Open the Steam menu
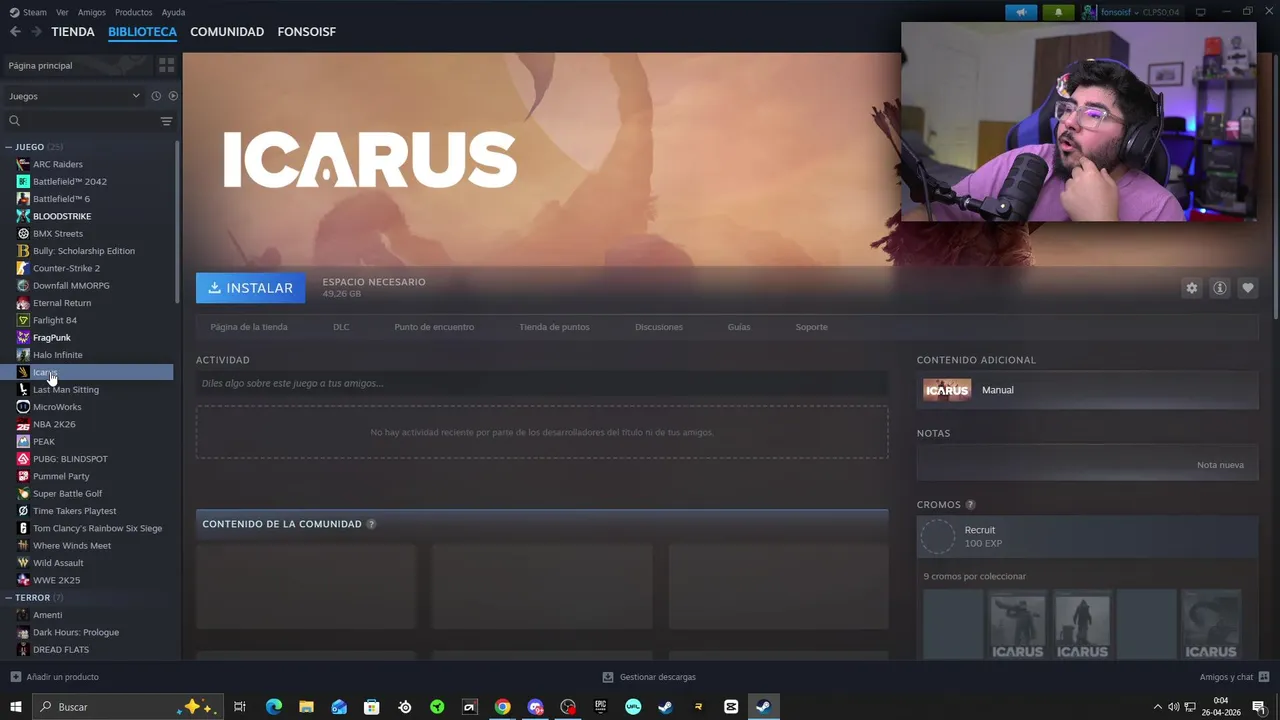Screen dimensions: 1280x720 (x=28, y=12)
